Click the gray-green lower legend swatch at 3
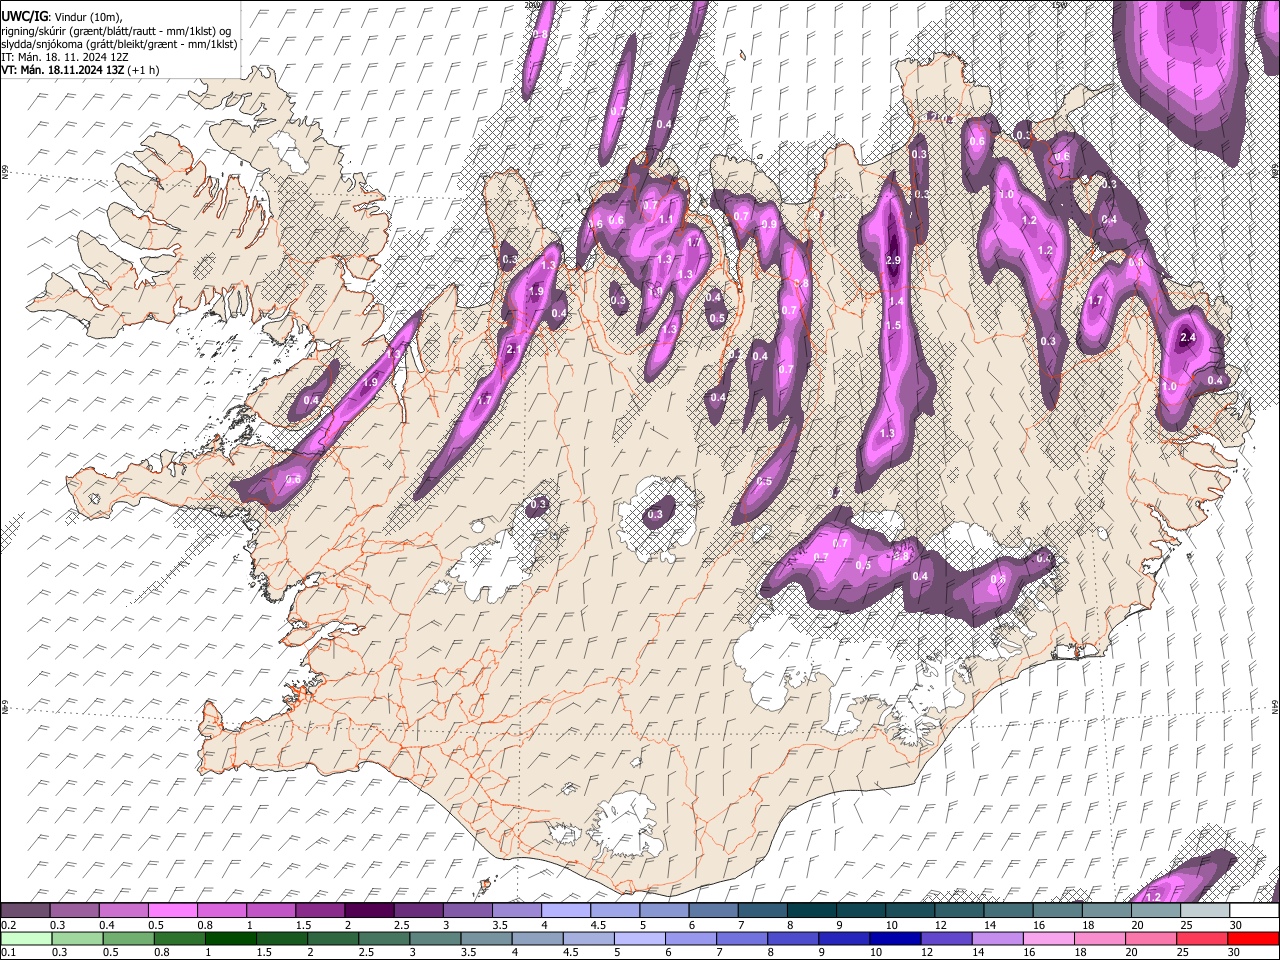This screenshot has height=960, width=1280. [435, 938]
